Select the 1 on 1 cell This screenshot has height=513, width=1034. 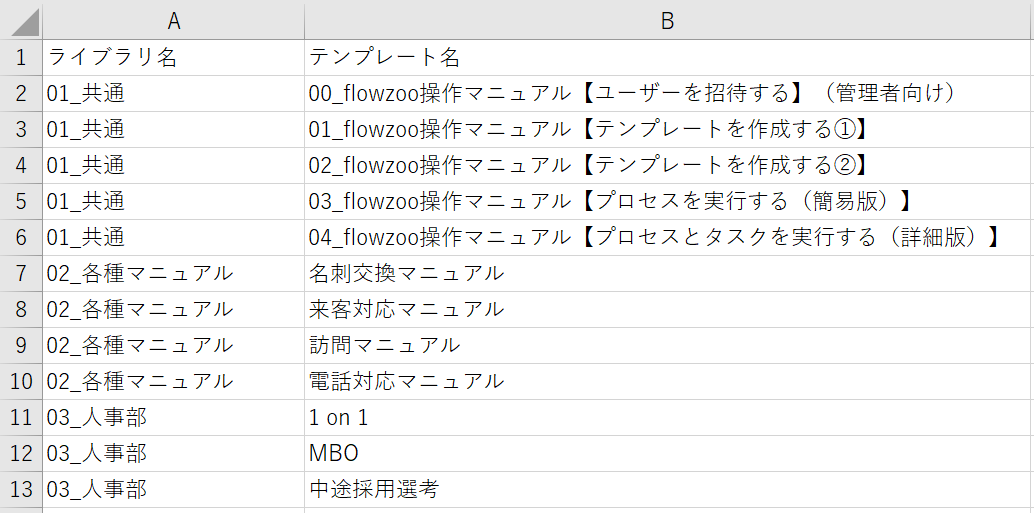pos(339,417)
